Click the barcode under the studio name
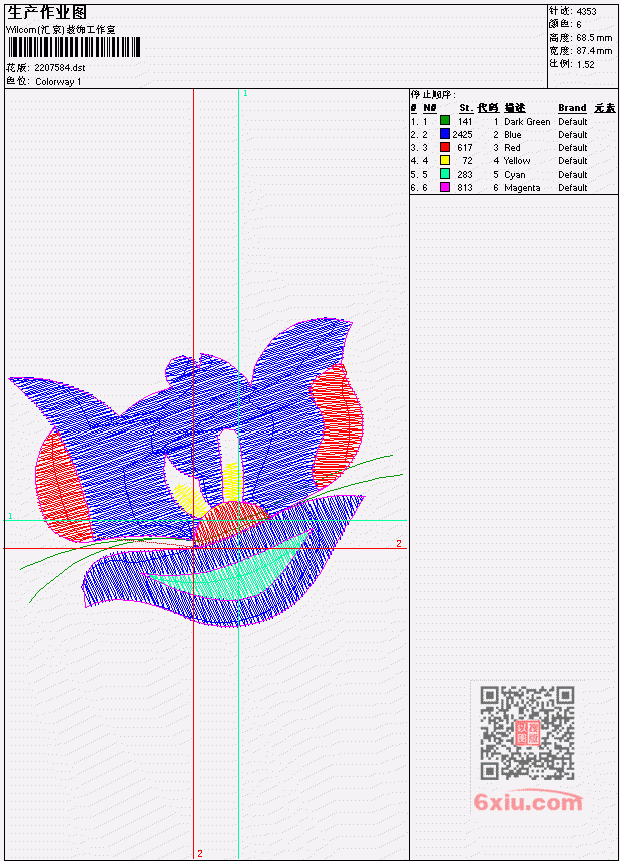This screenshot has height=861, width=620. point(74,47)
